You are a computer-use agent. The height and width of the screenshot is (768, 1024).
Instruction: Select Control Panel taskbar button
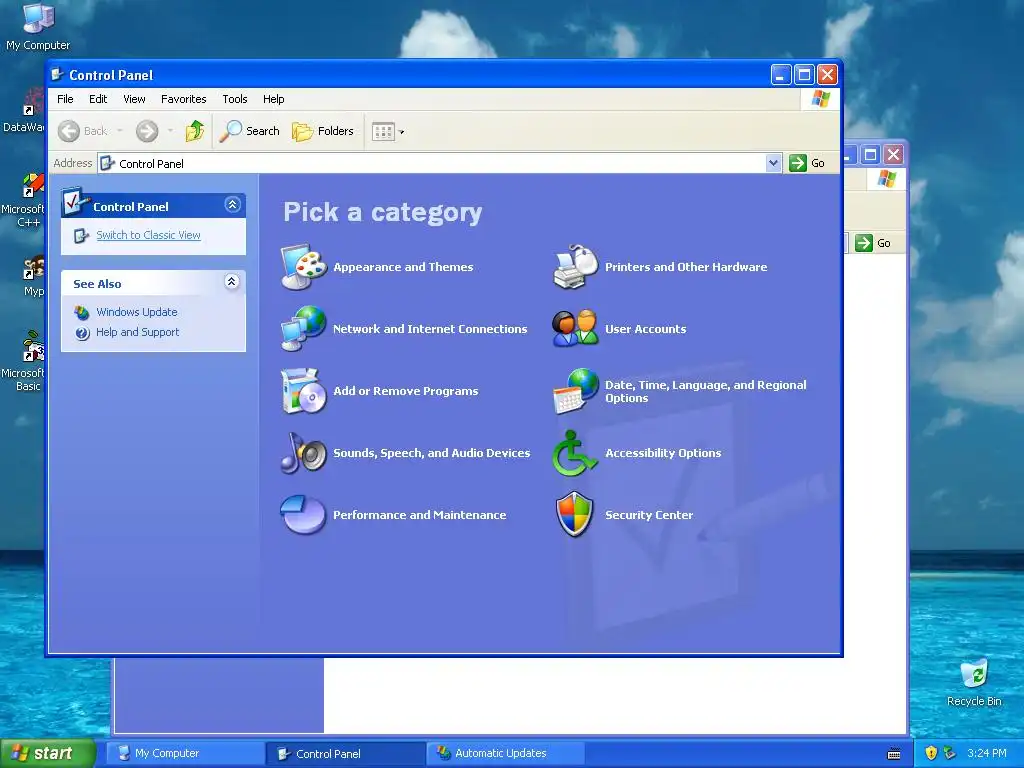[x=345, y=753]
